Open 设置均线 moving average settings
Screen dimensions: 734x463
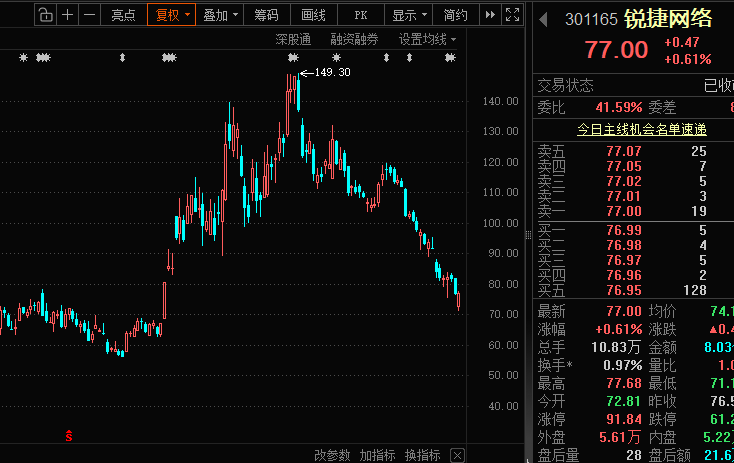[426, 39]
